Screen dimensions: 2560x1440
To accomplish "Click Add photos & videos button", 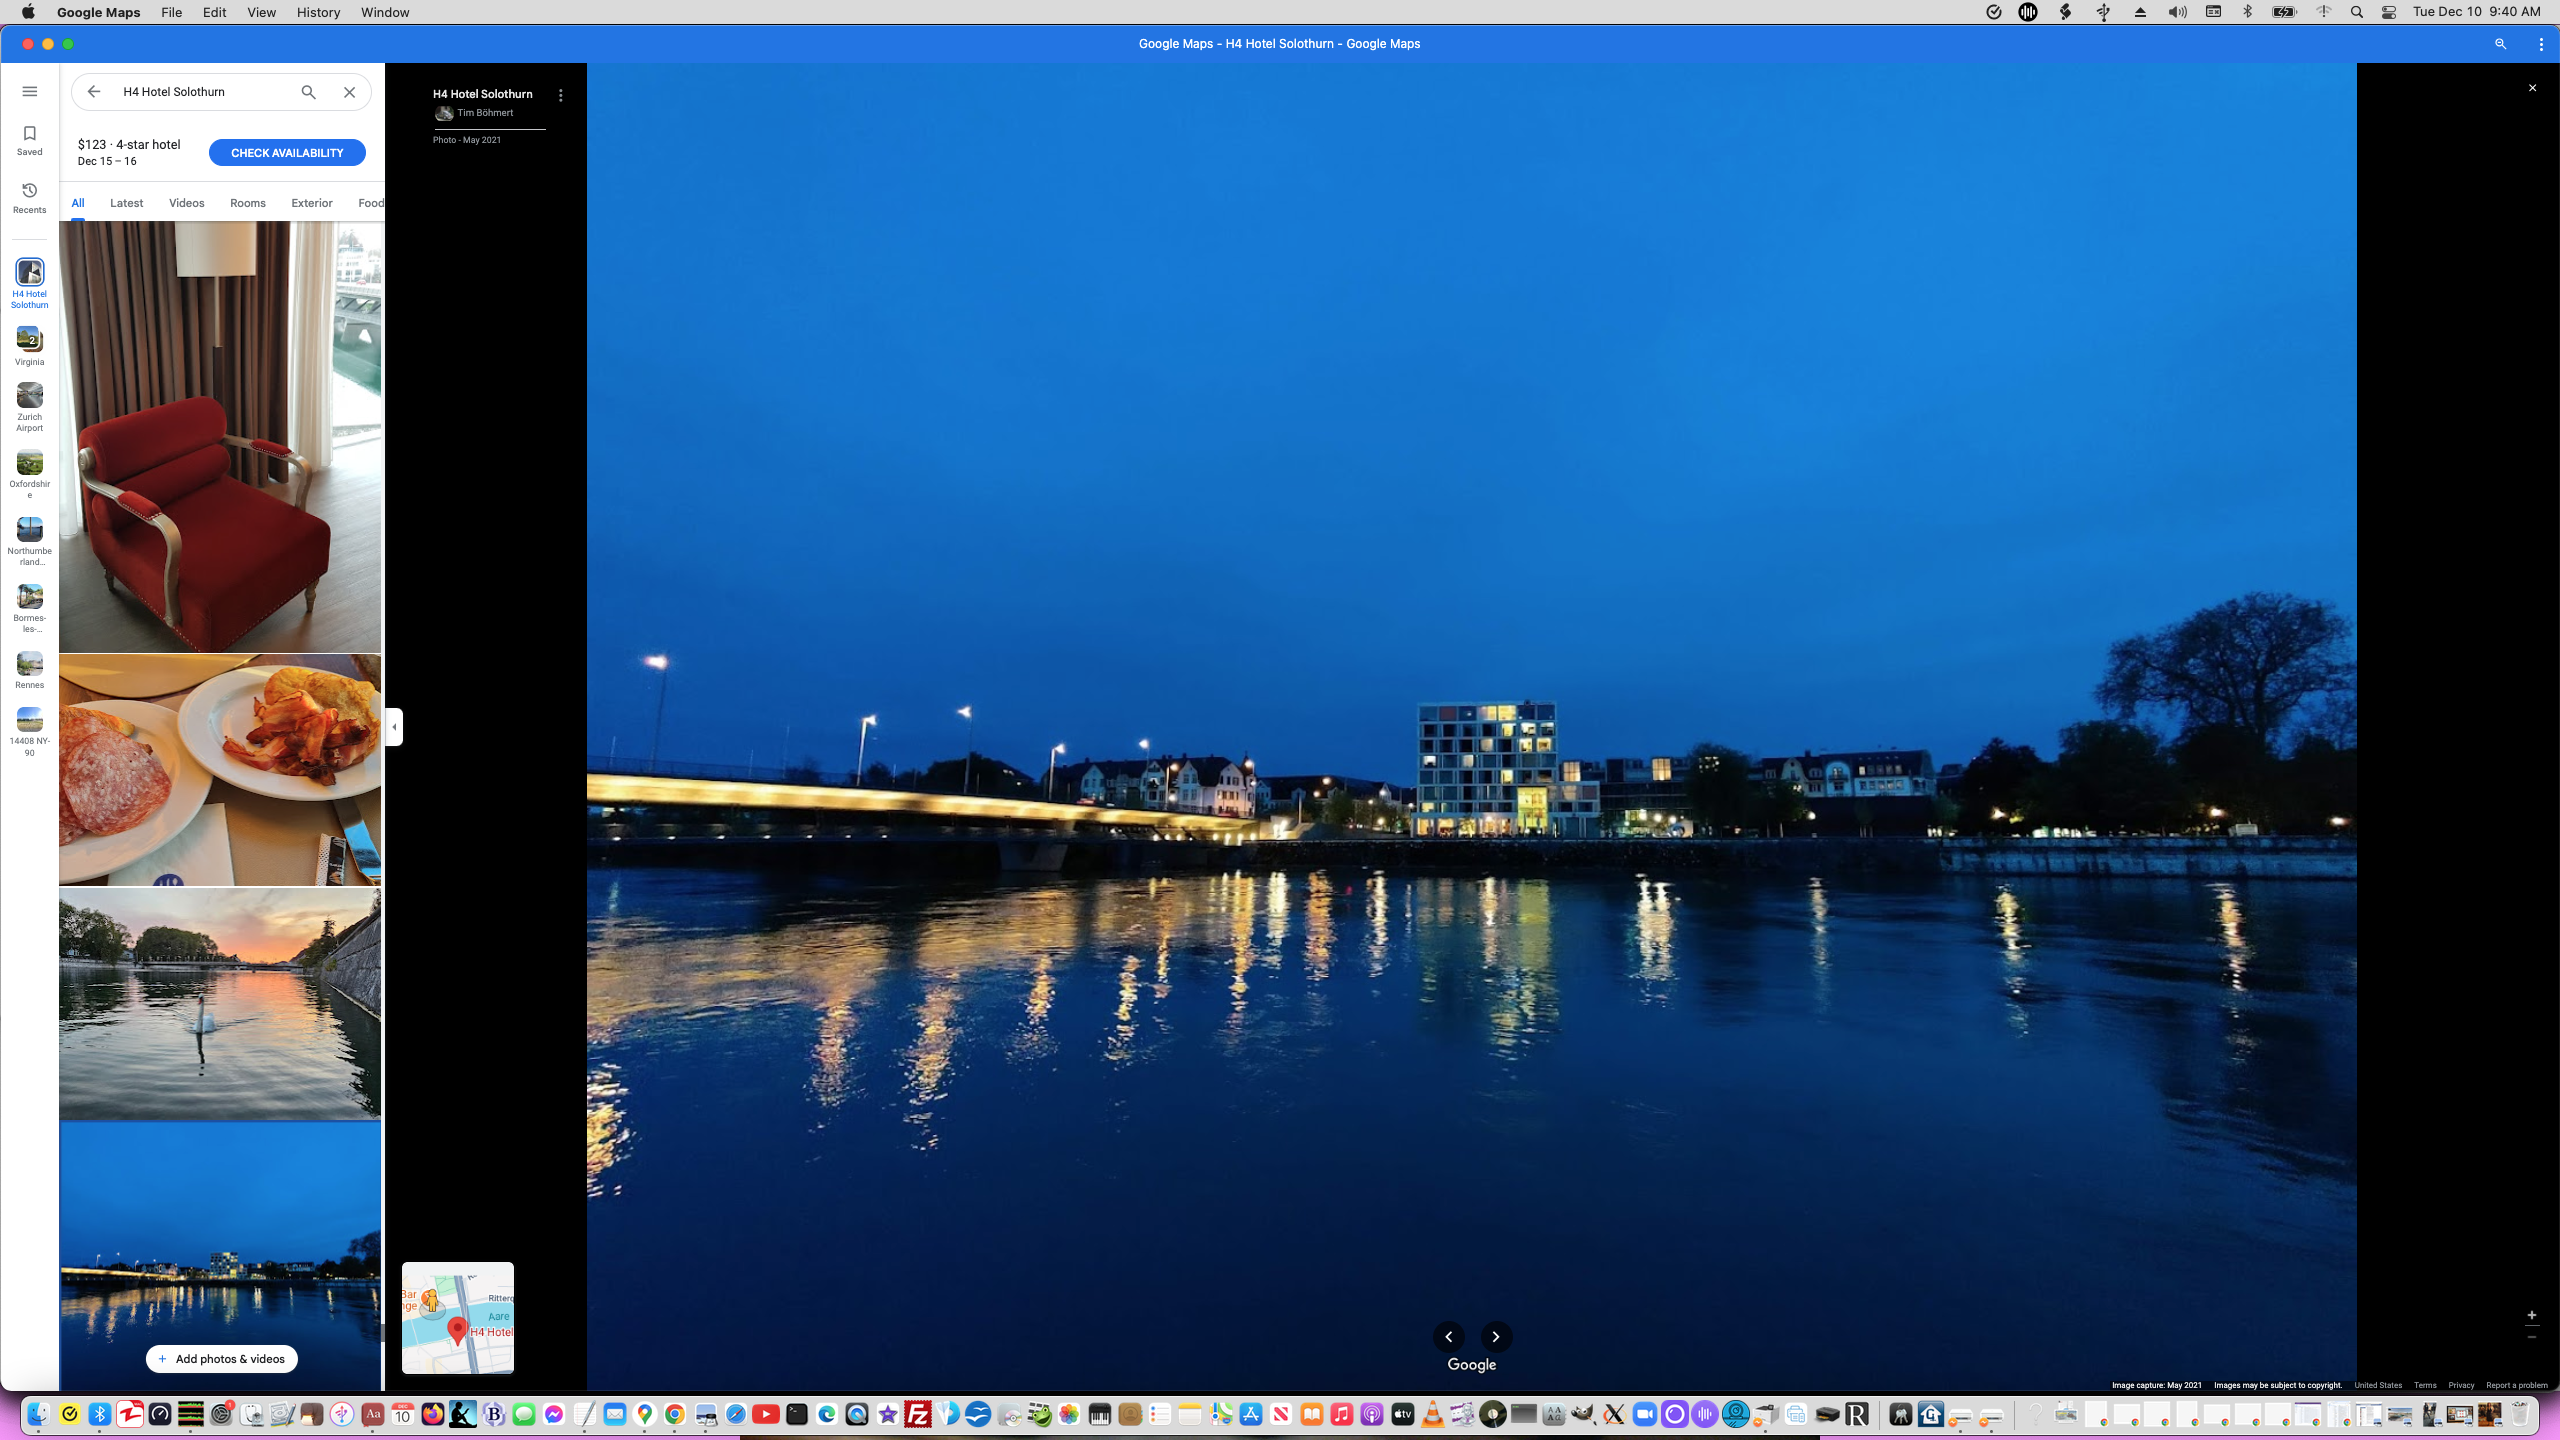I will coord(221,1358).
